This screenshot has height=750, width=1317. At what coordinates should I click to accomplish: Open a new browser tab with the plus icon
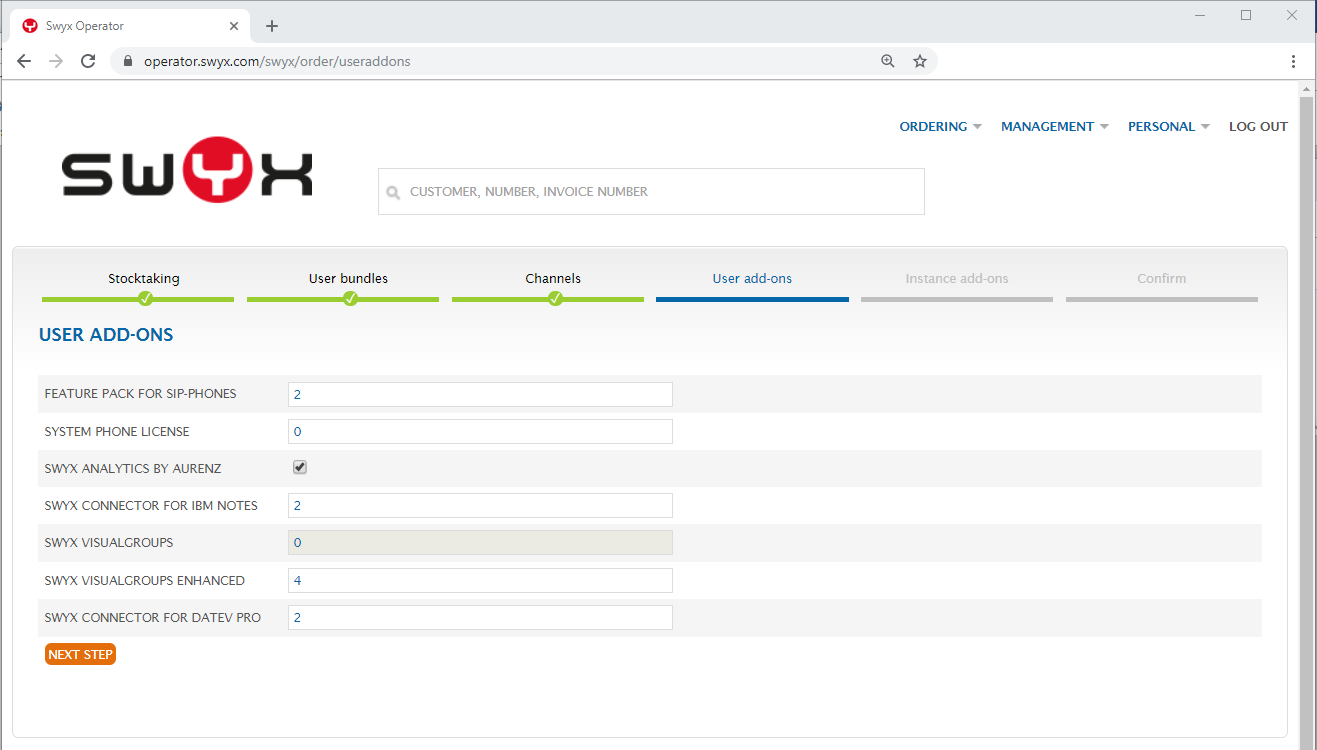[272, 26]
